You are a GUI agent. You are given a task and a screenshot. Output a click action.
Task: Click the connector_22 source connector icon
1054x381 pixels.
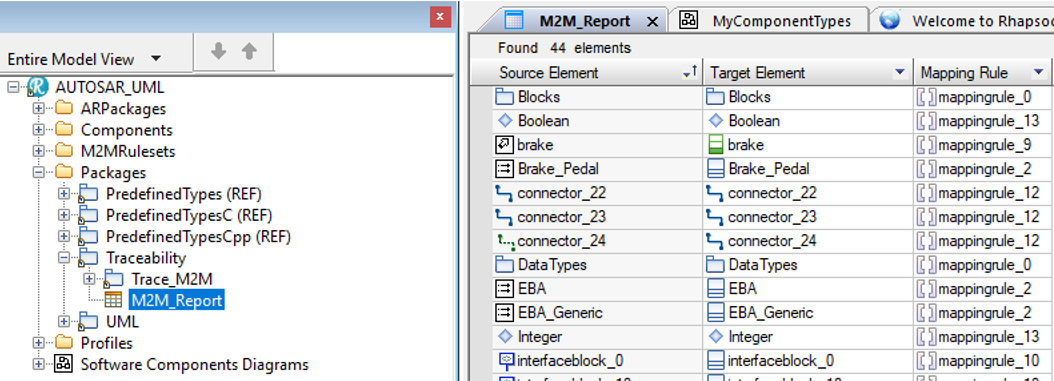(504, 194)
